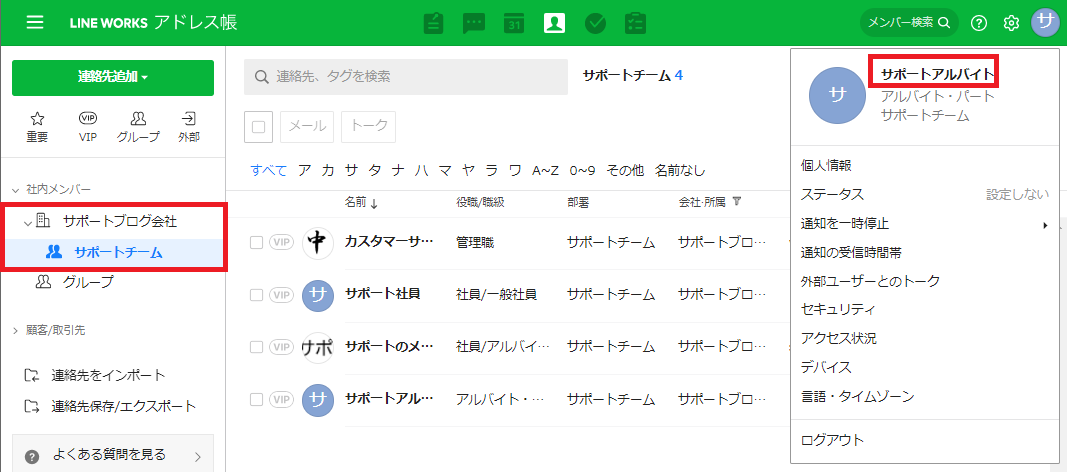Collapse the サポートブログ会社 tree node
The width and height of the screenshot is (1067, 472).
coord(28,221)
